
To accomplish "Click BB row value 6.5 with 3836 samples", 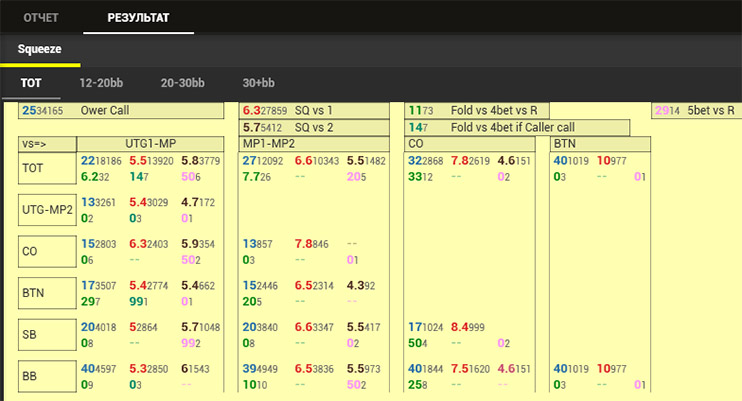I will 314,369.
